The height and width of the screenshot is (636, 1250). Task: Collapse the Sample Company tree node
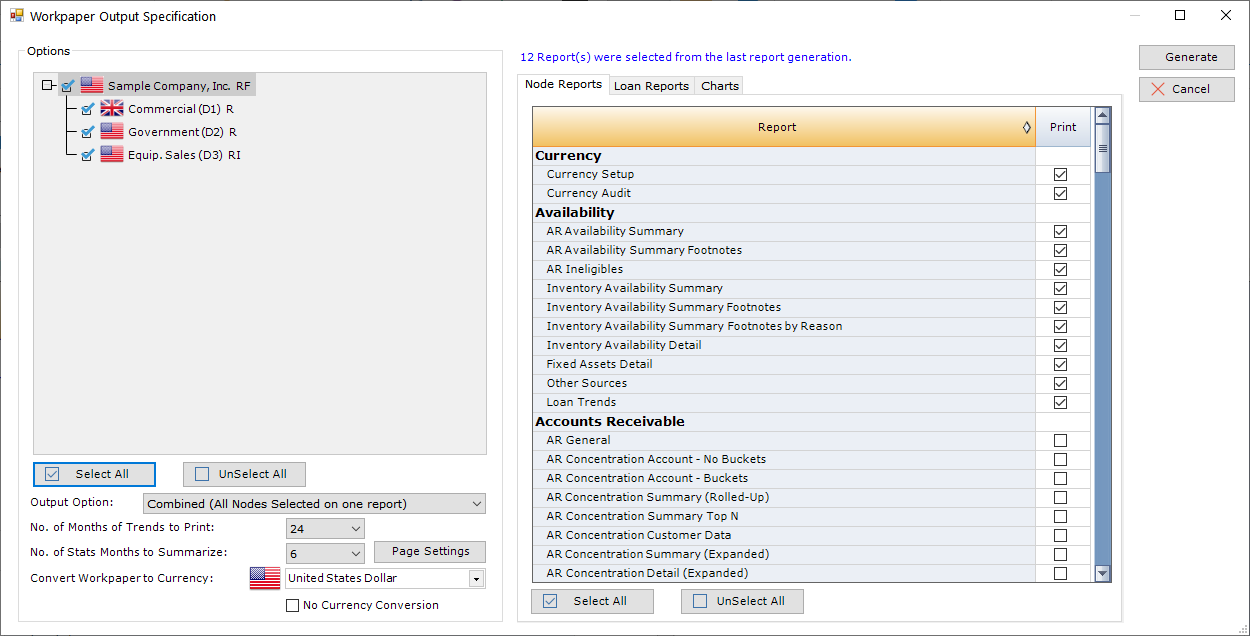coord(47,86)
